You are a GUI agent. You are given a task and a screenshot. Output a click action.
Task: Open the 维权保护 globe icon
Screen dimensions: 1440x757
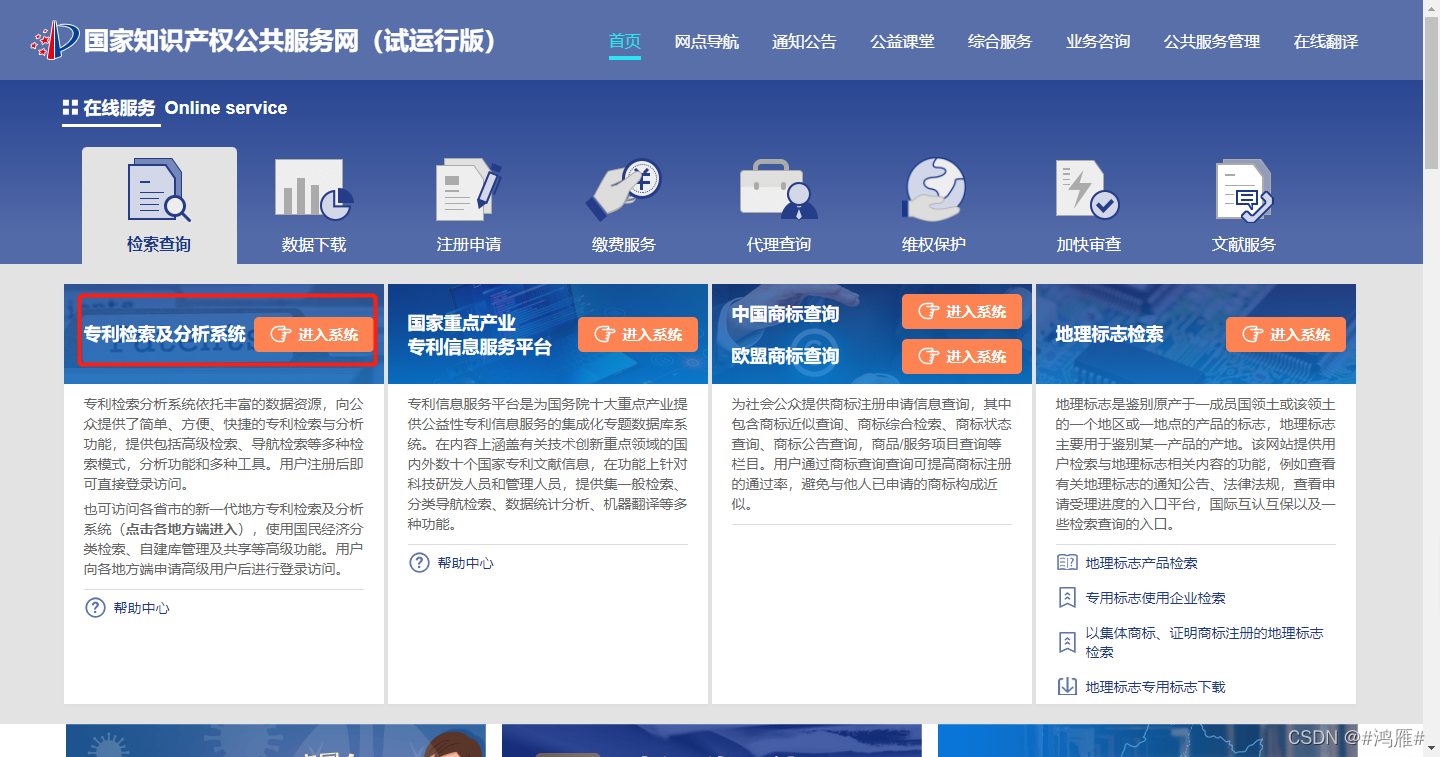click(x=933, y=190)
